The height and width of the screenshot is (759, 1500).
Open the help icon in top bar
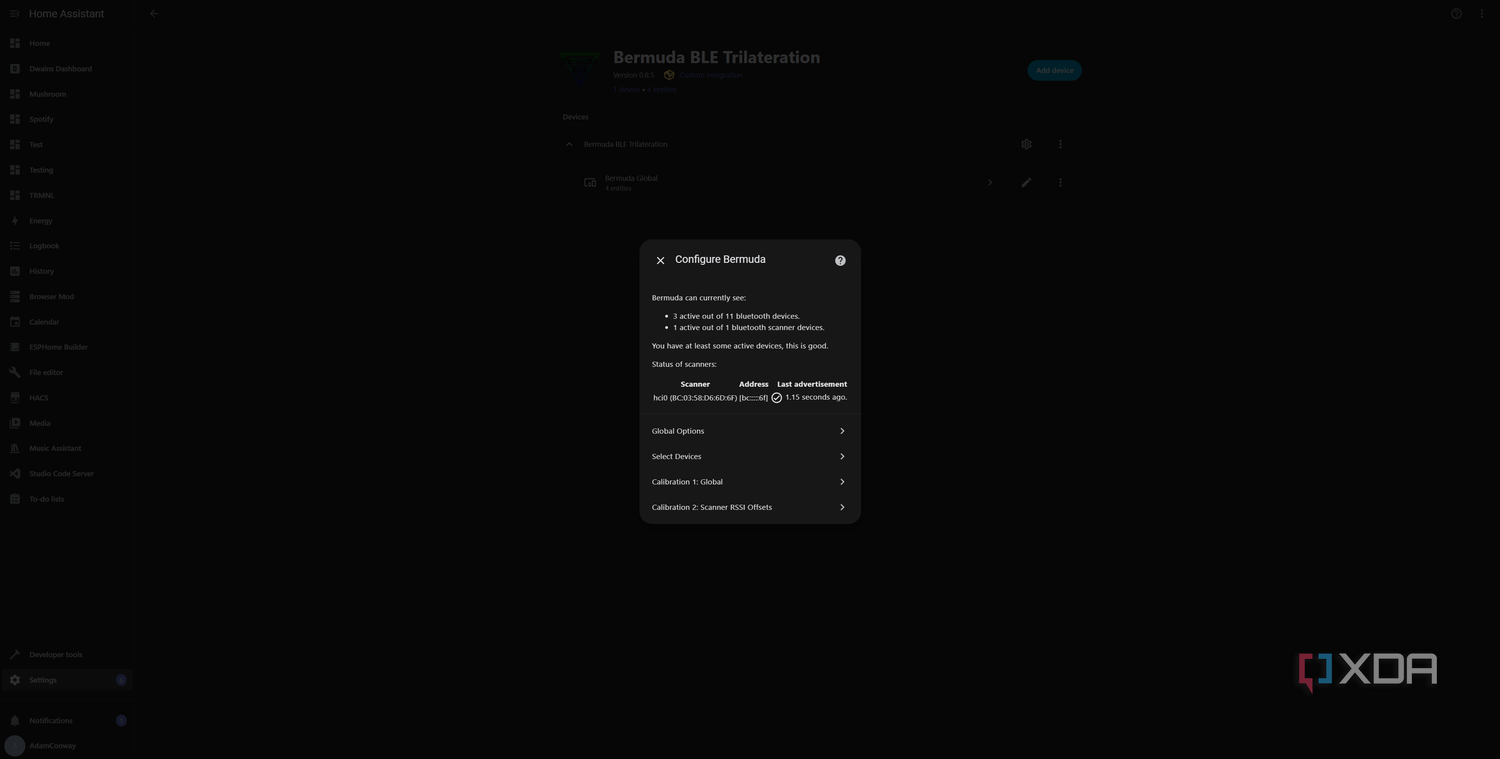[1456, 14]
